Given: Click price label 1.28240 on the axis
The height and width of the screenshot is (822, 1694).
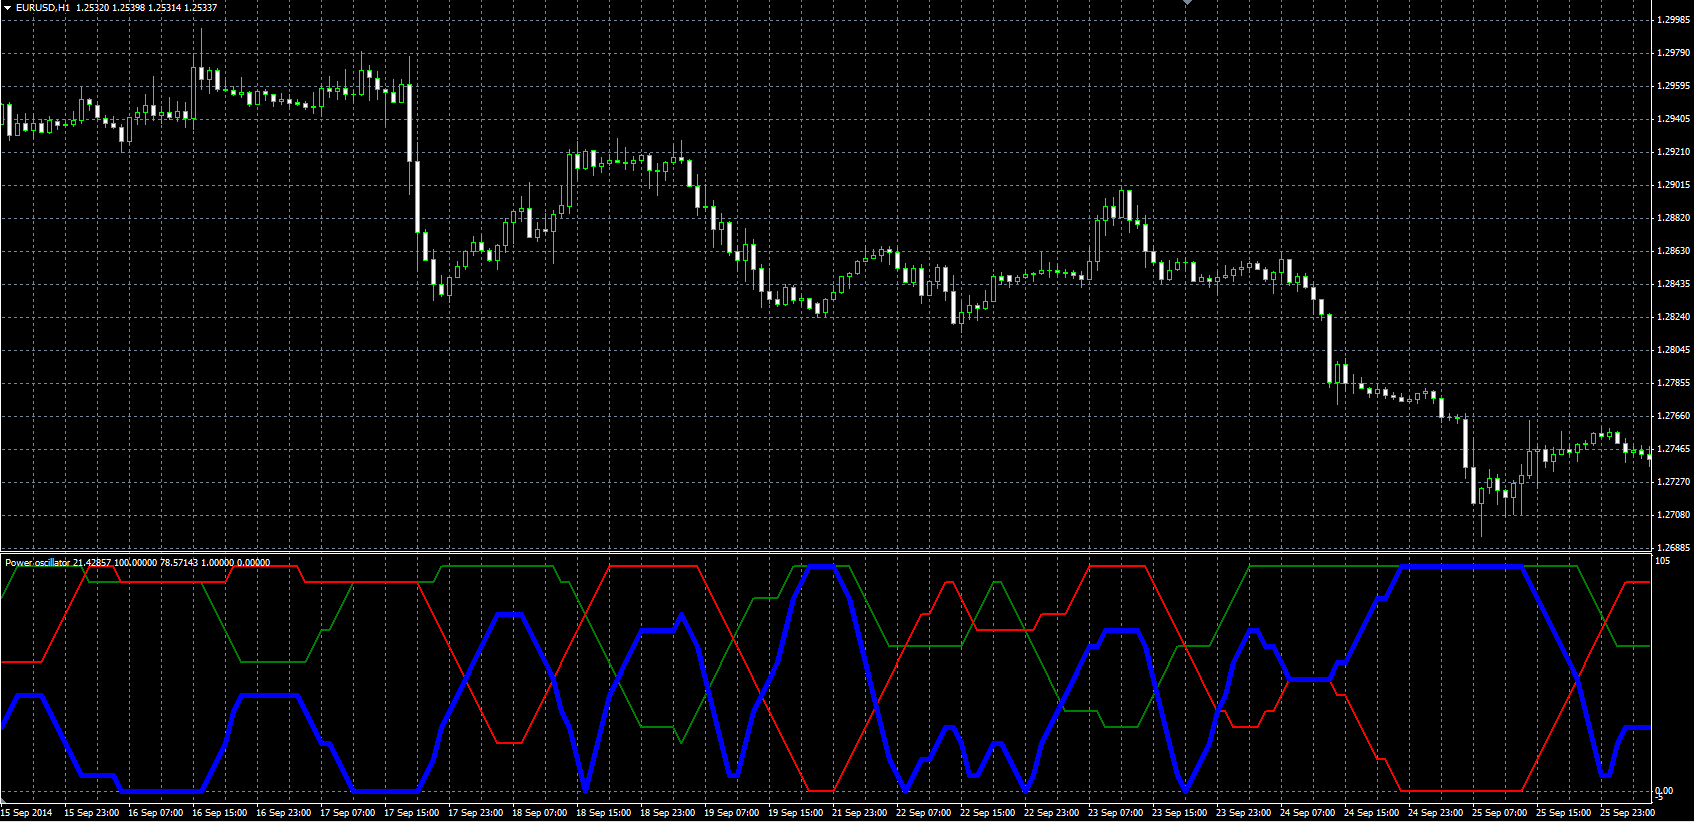Looking at the screenshot, I should (x=1673, y=317).
